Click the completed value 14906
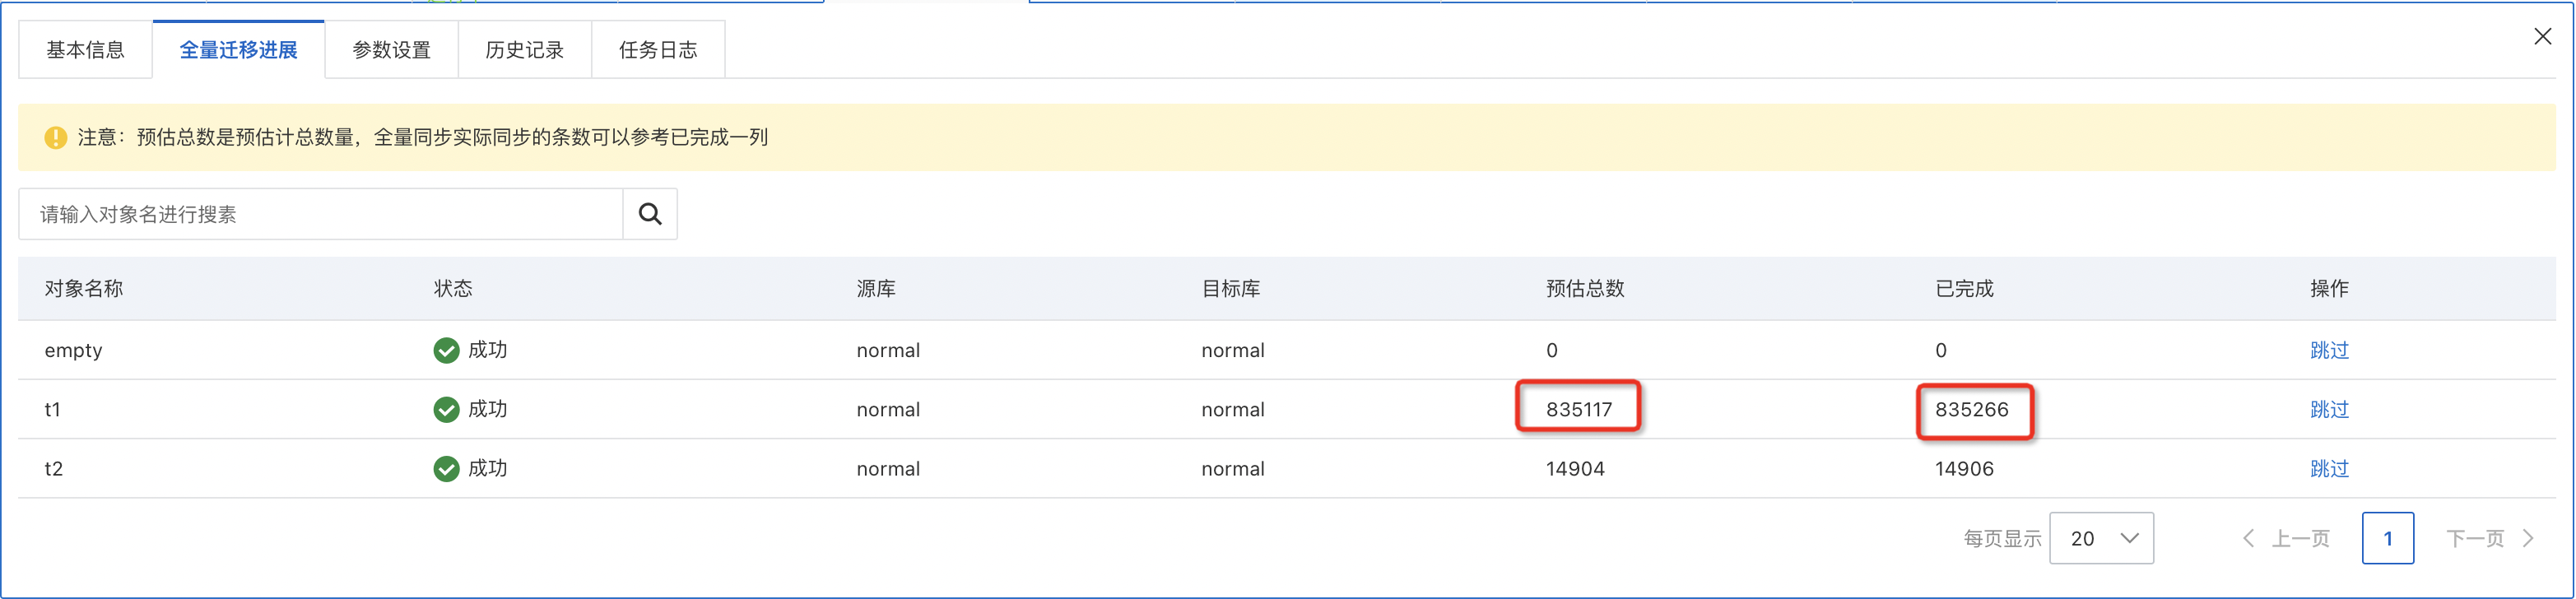 coord(1964,468)
